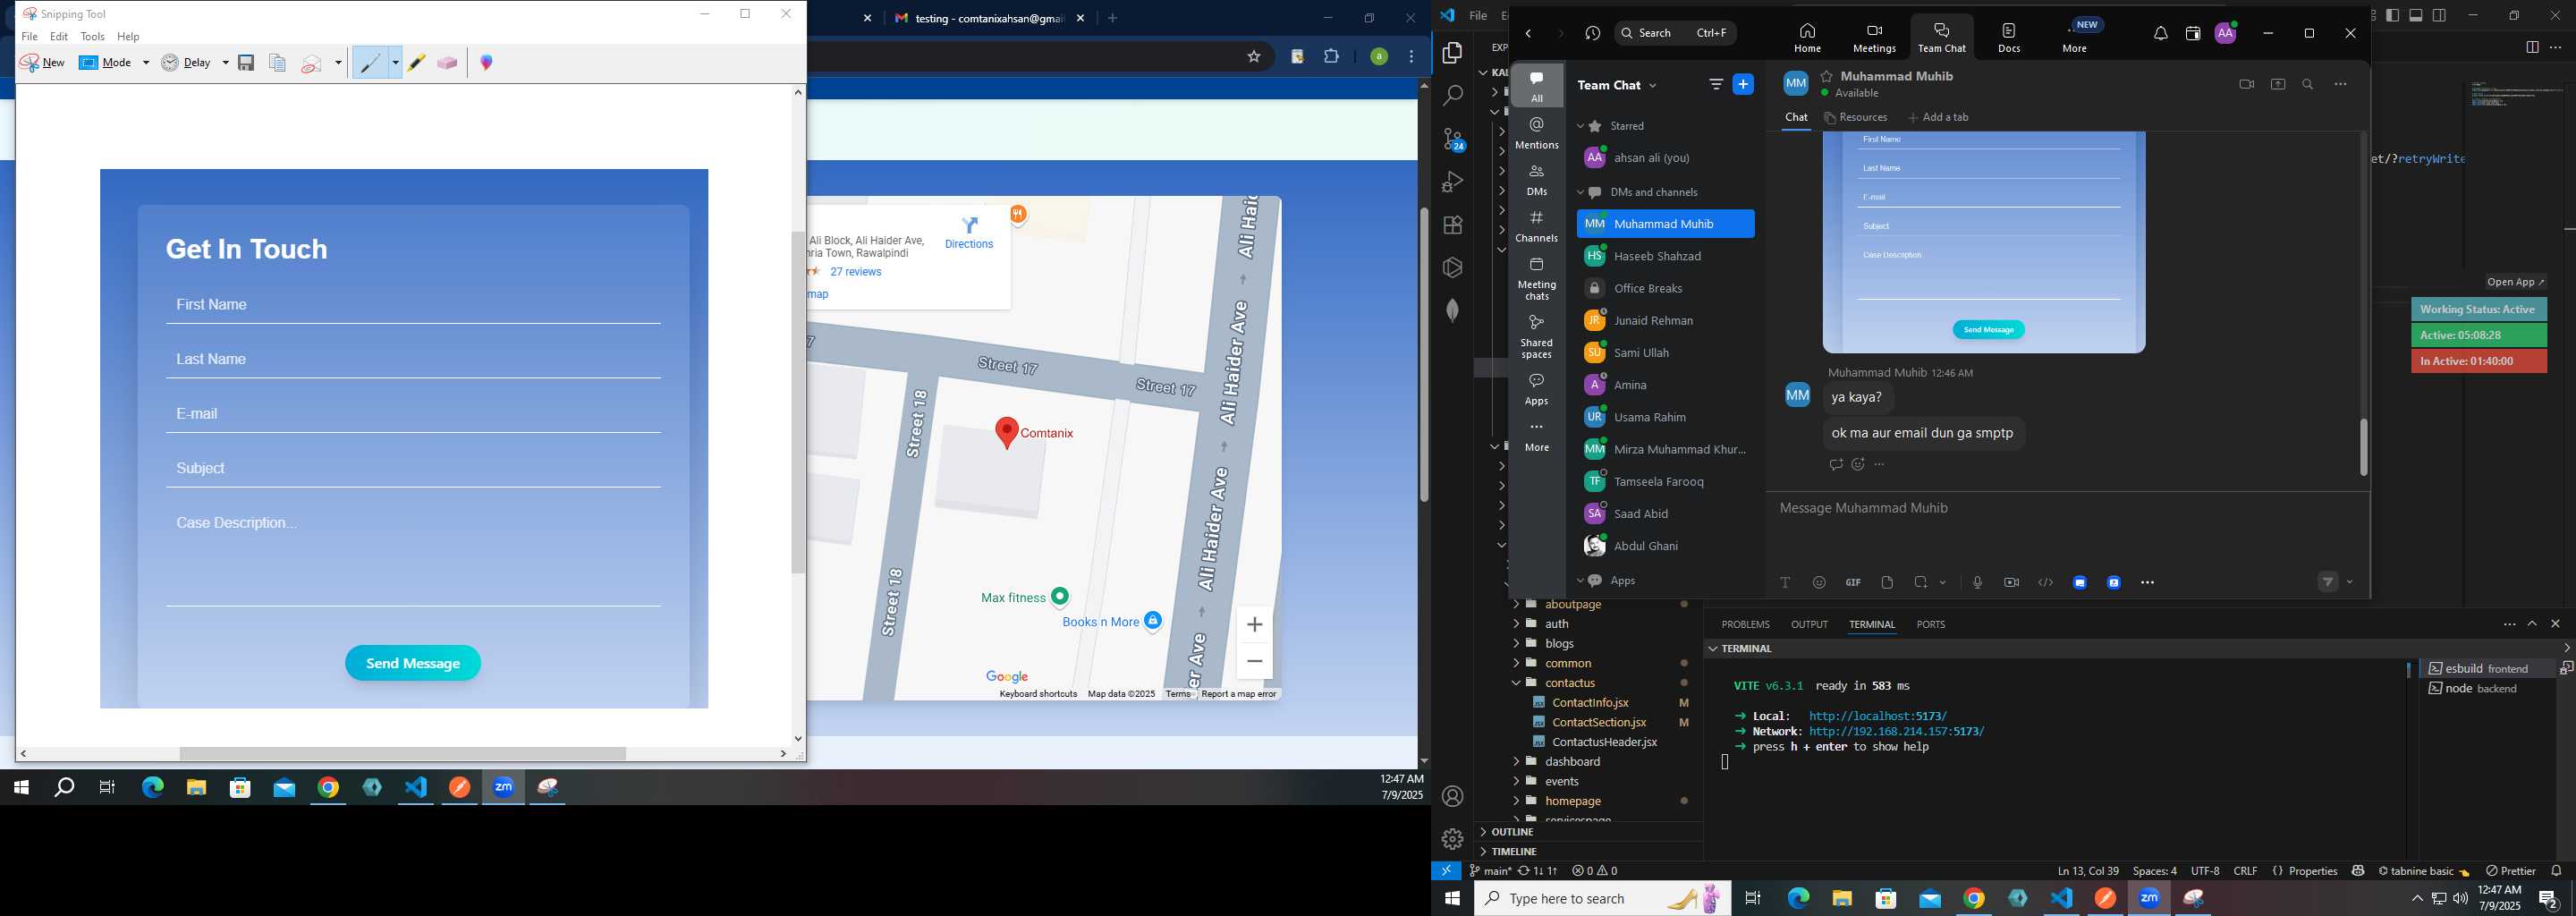This screenshot has height=916, width=2576.
Task: Open Shared spaces in Zoom sidebar
Action: [1537, 337]
